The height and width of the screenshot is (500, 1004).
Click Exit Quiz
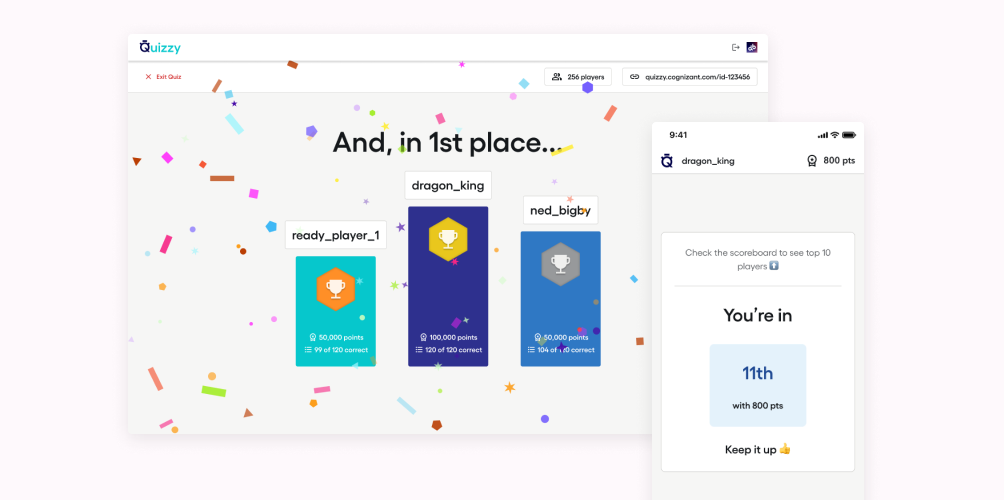(x=169, y=77)
